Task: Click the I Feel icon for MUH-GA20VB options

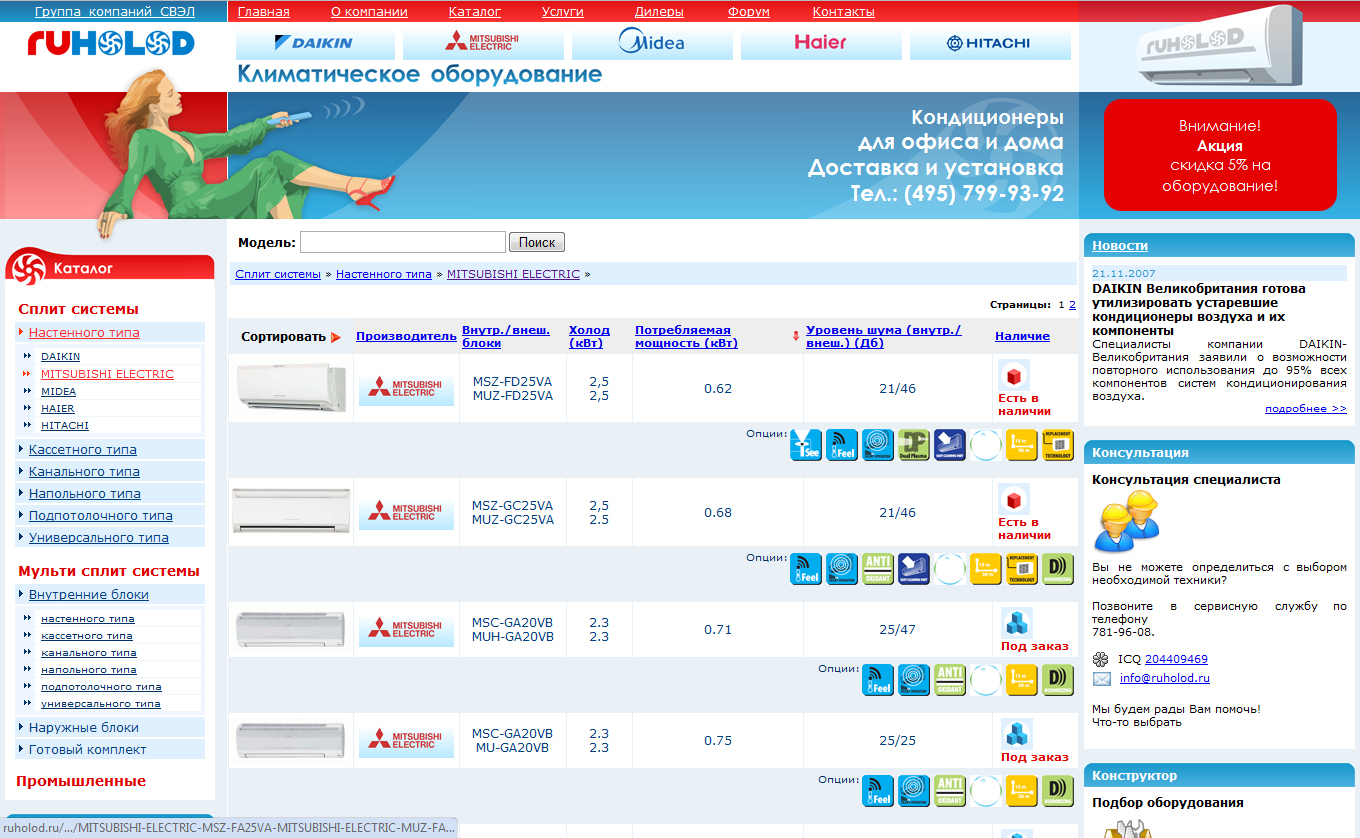Action: [878, 680]
